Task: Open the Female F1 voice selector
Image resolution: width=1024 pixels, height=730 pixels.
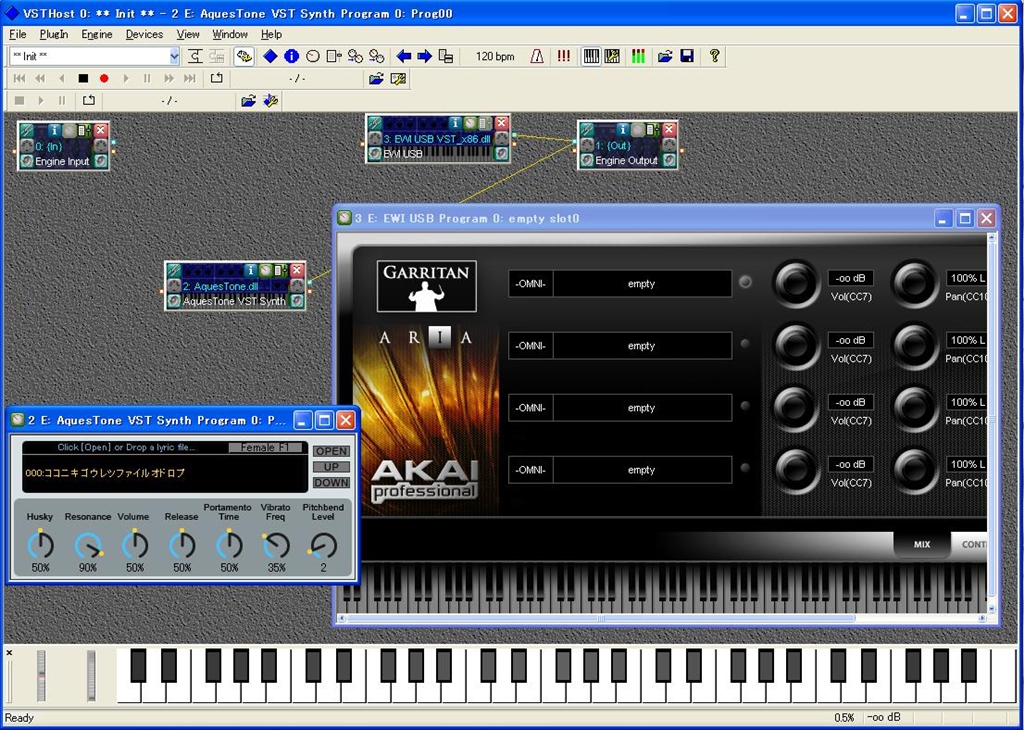Action: pyautogui.click(x=266, y=448)
